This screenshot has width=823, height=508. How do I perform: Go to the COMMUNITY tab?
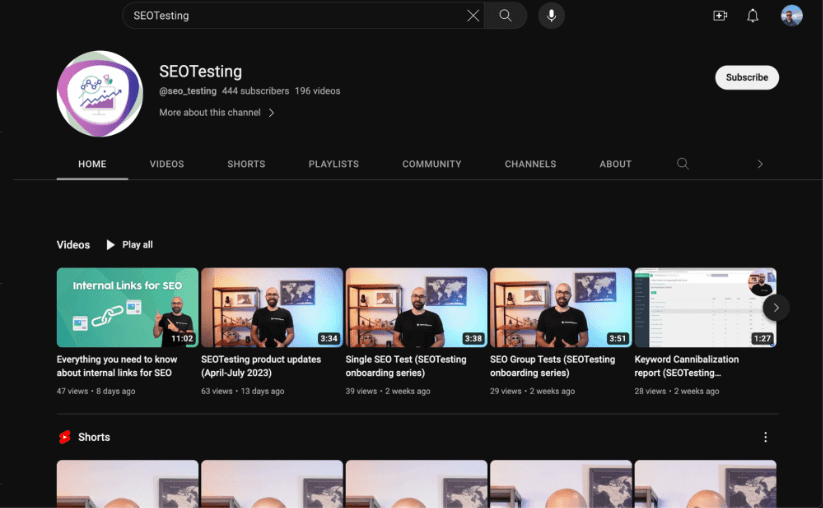pyautogui.click(x=432, y=164)
